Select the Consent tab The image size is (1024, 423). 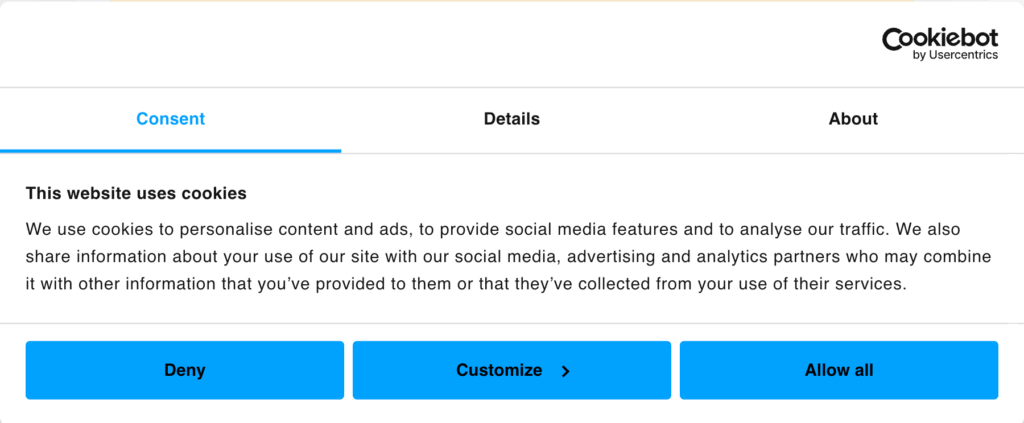coord(170,119)
